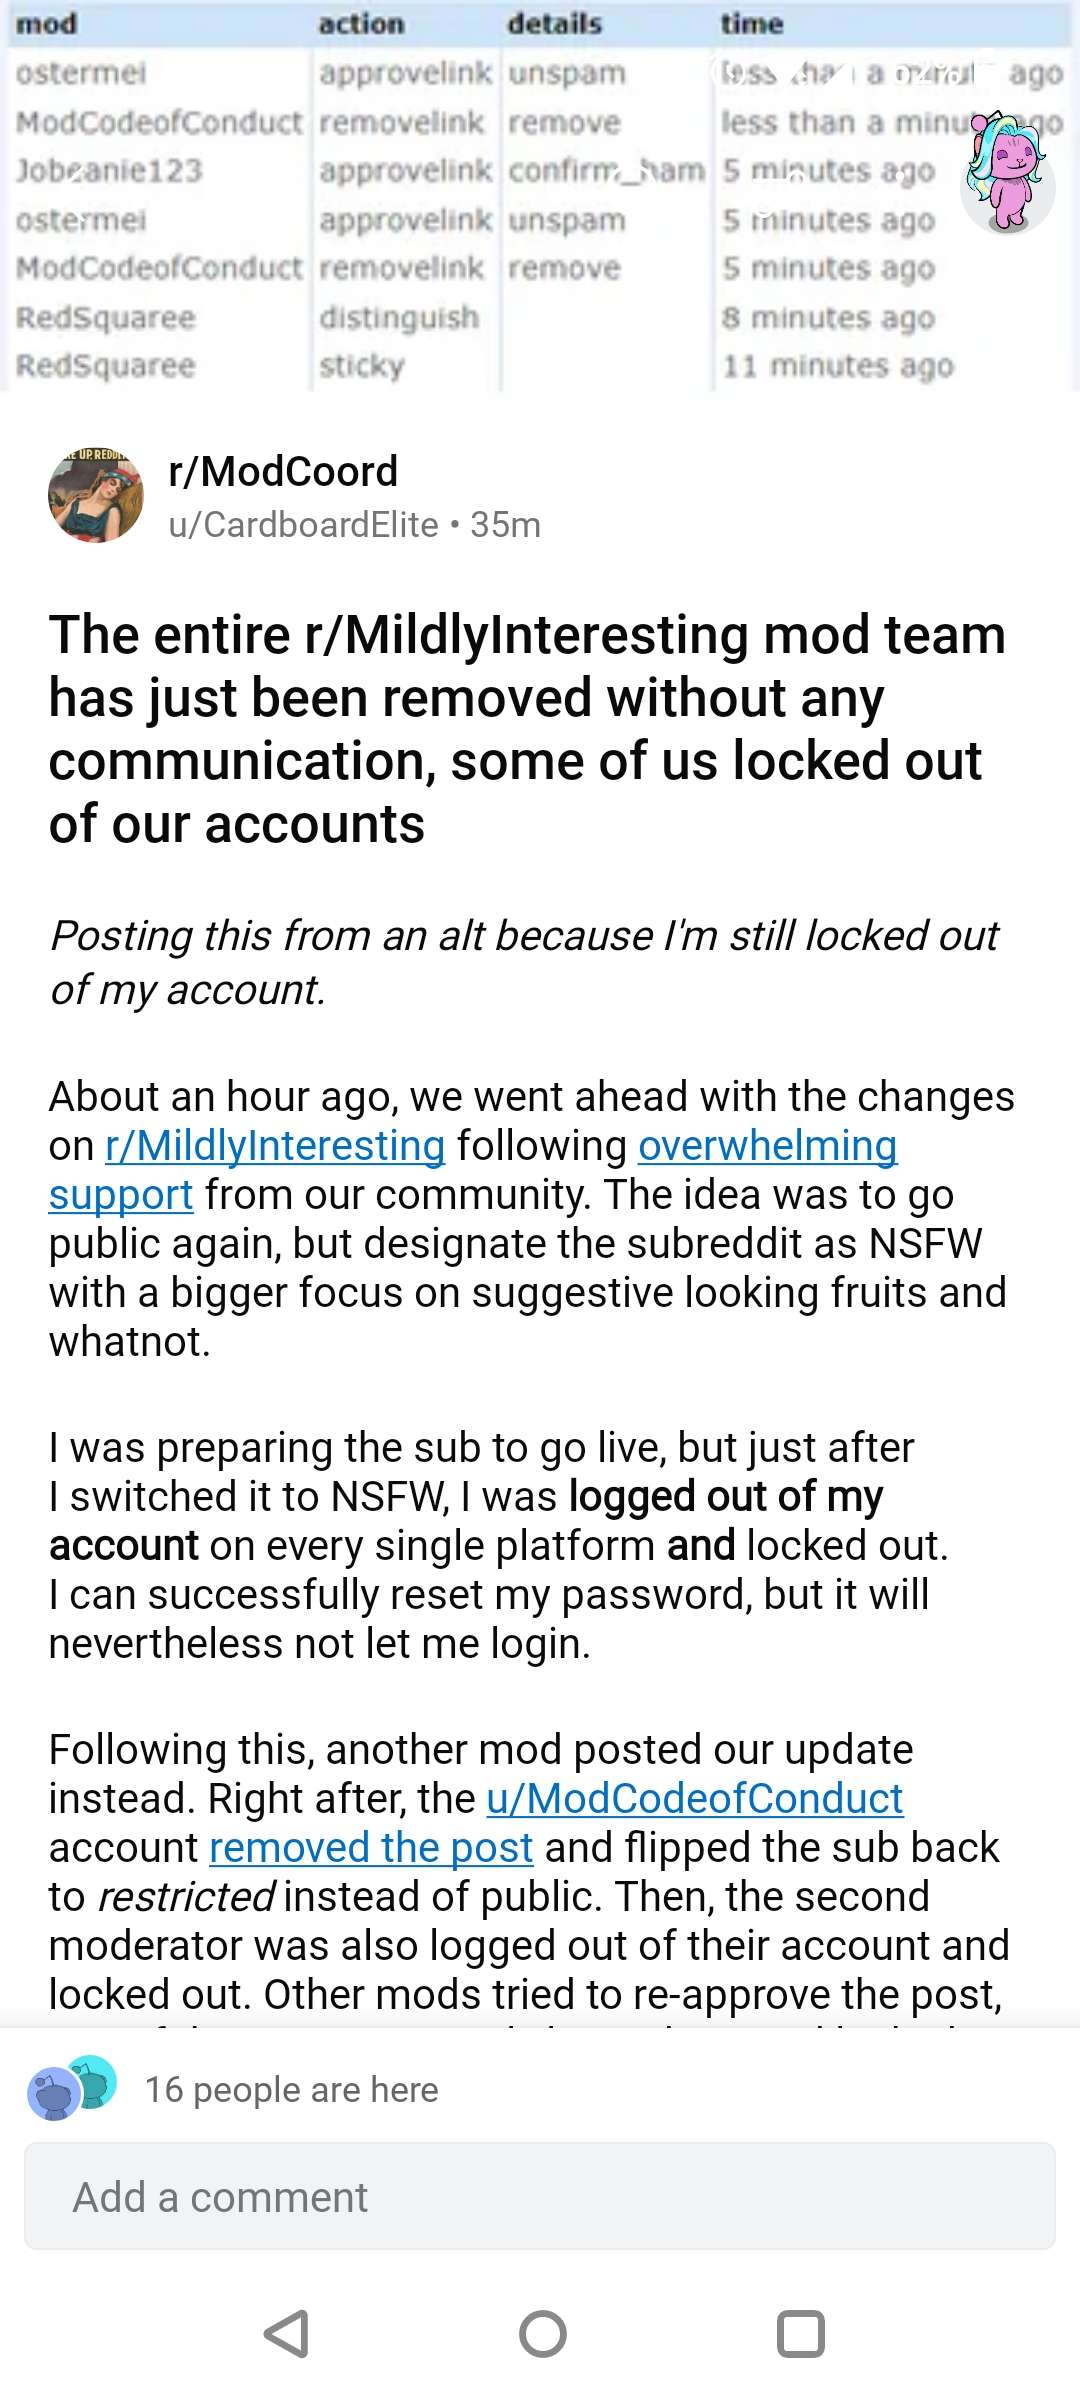
Task: Tap the overlapping user avatars near comment bar
Action: coord(70,2088)
